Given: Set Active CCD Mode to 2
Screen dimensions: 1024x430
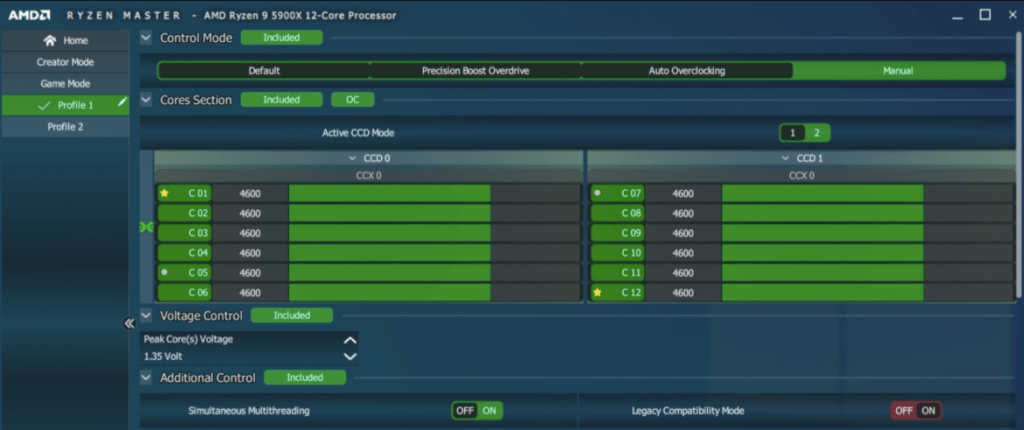Looking at the screenshot, I should (x=816, y=133).
